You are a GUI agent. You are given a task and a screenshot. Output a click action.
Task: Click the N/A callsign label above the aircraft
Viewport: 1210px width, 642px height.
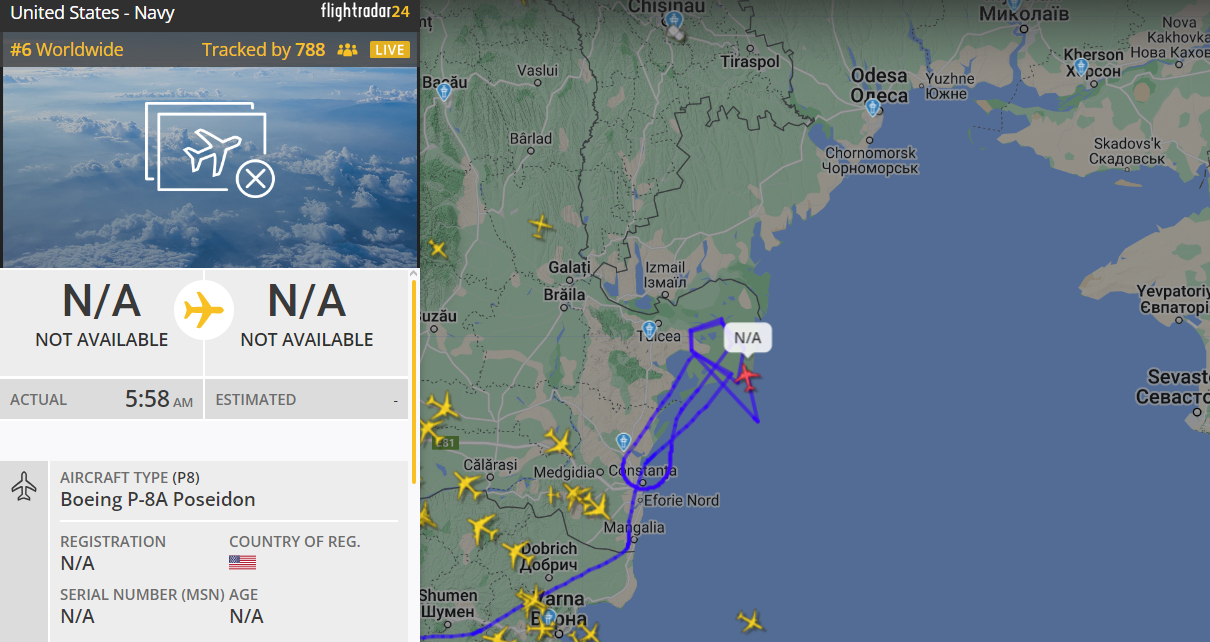tap(748, 338)
